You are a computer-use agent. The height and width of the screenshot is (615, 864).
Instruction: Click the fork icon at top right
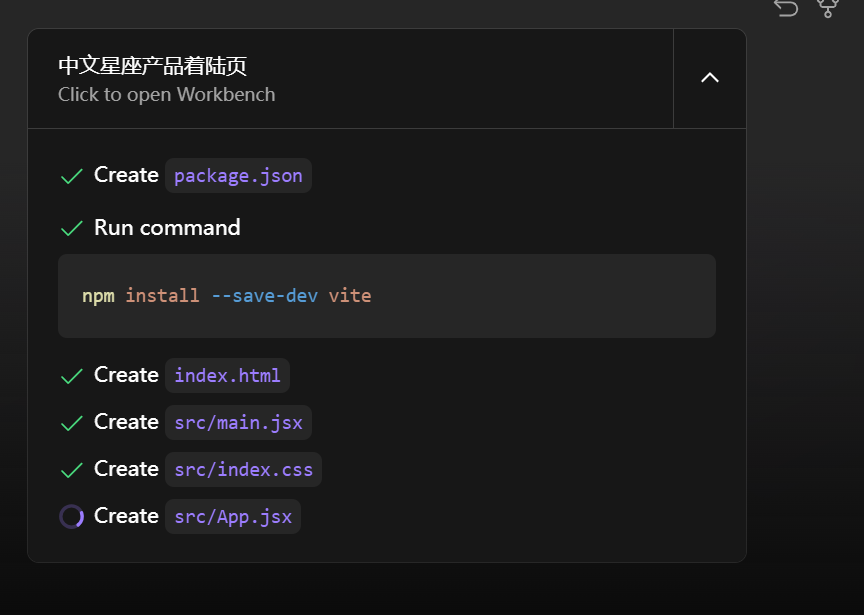pyautogui.click(x=828, y=8)
